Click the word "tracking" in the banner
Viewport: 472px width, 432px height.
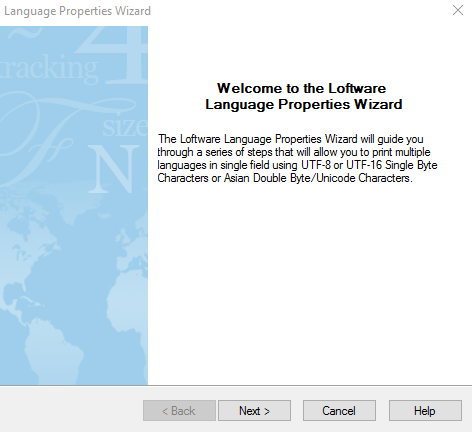pyautogui.click(x=49, y=69)
